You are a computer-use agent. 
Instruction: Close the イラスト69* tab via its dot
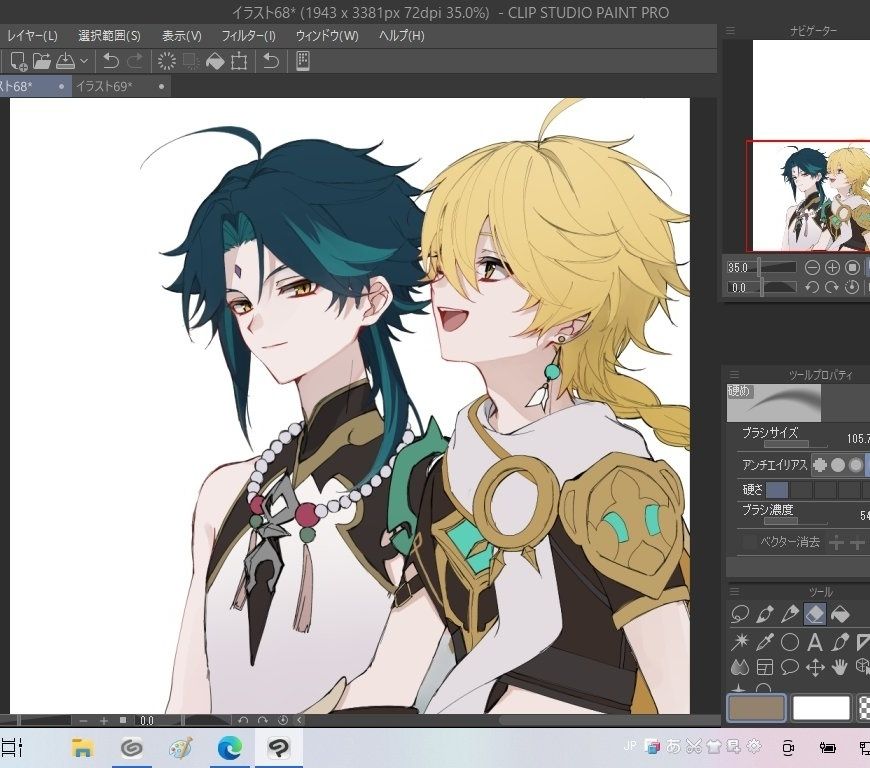coord(161,87)
